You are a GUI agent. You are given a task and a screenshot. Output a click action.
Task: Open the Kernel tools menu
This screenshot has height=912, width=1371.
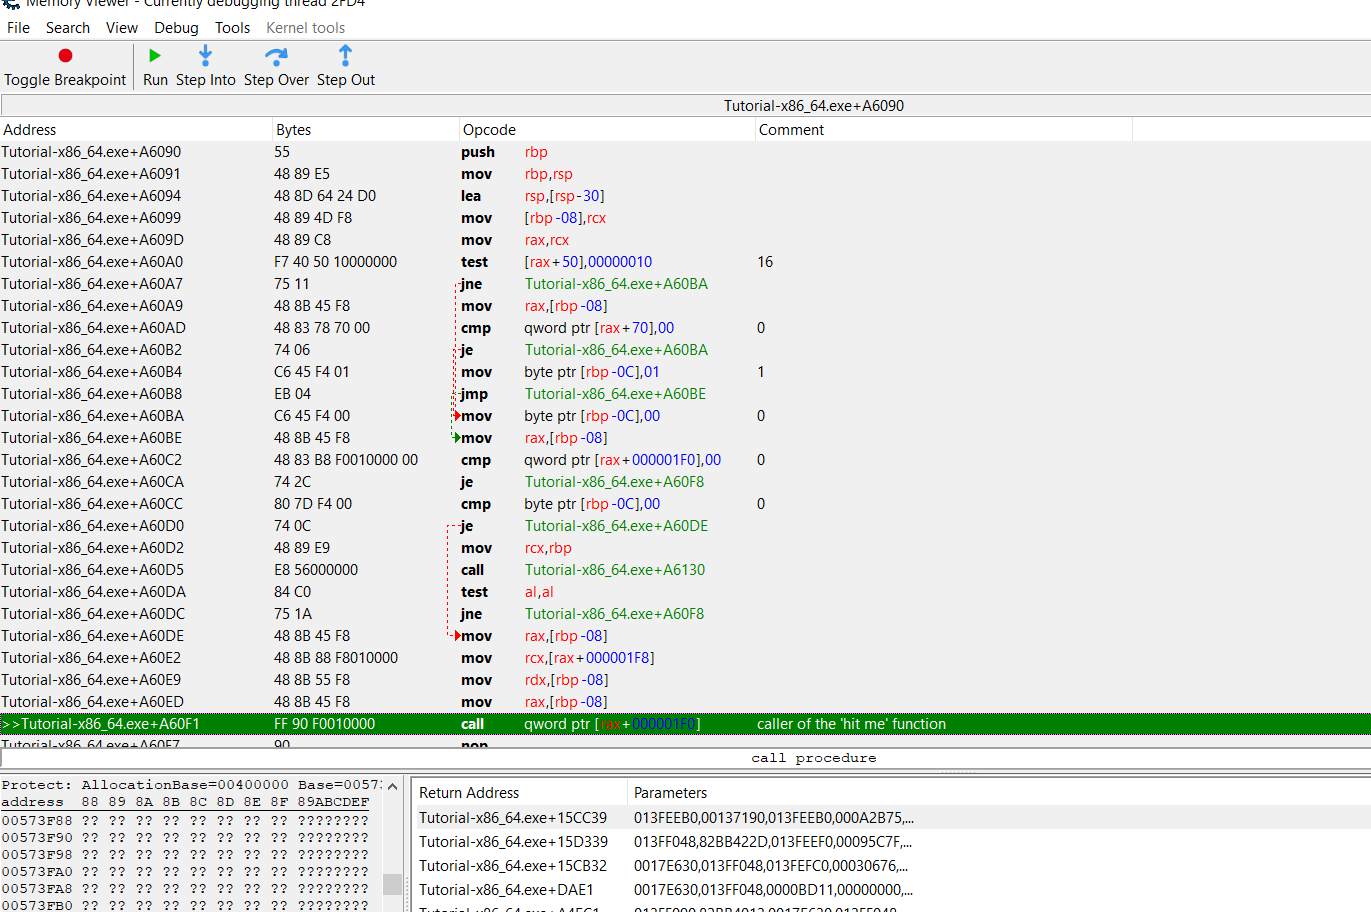[x=305, y=28]
